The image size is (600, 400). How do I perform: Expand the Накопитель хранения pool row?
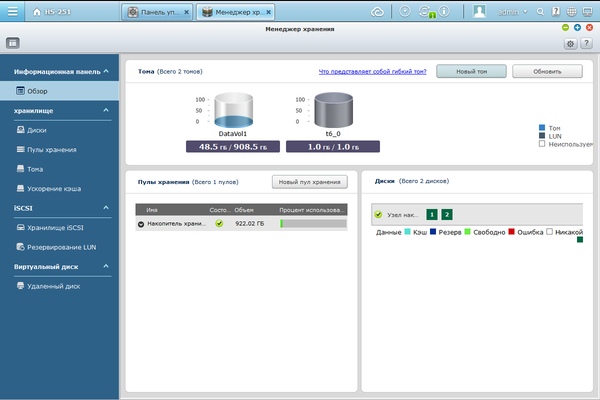141,224
